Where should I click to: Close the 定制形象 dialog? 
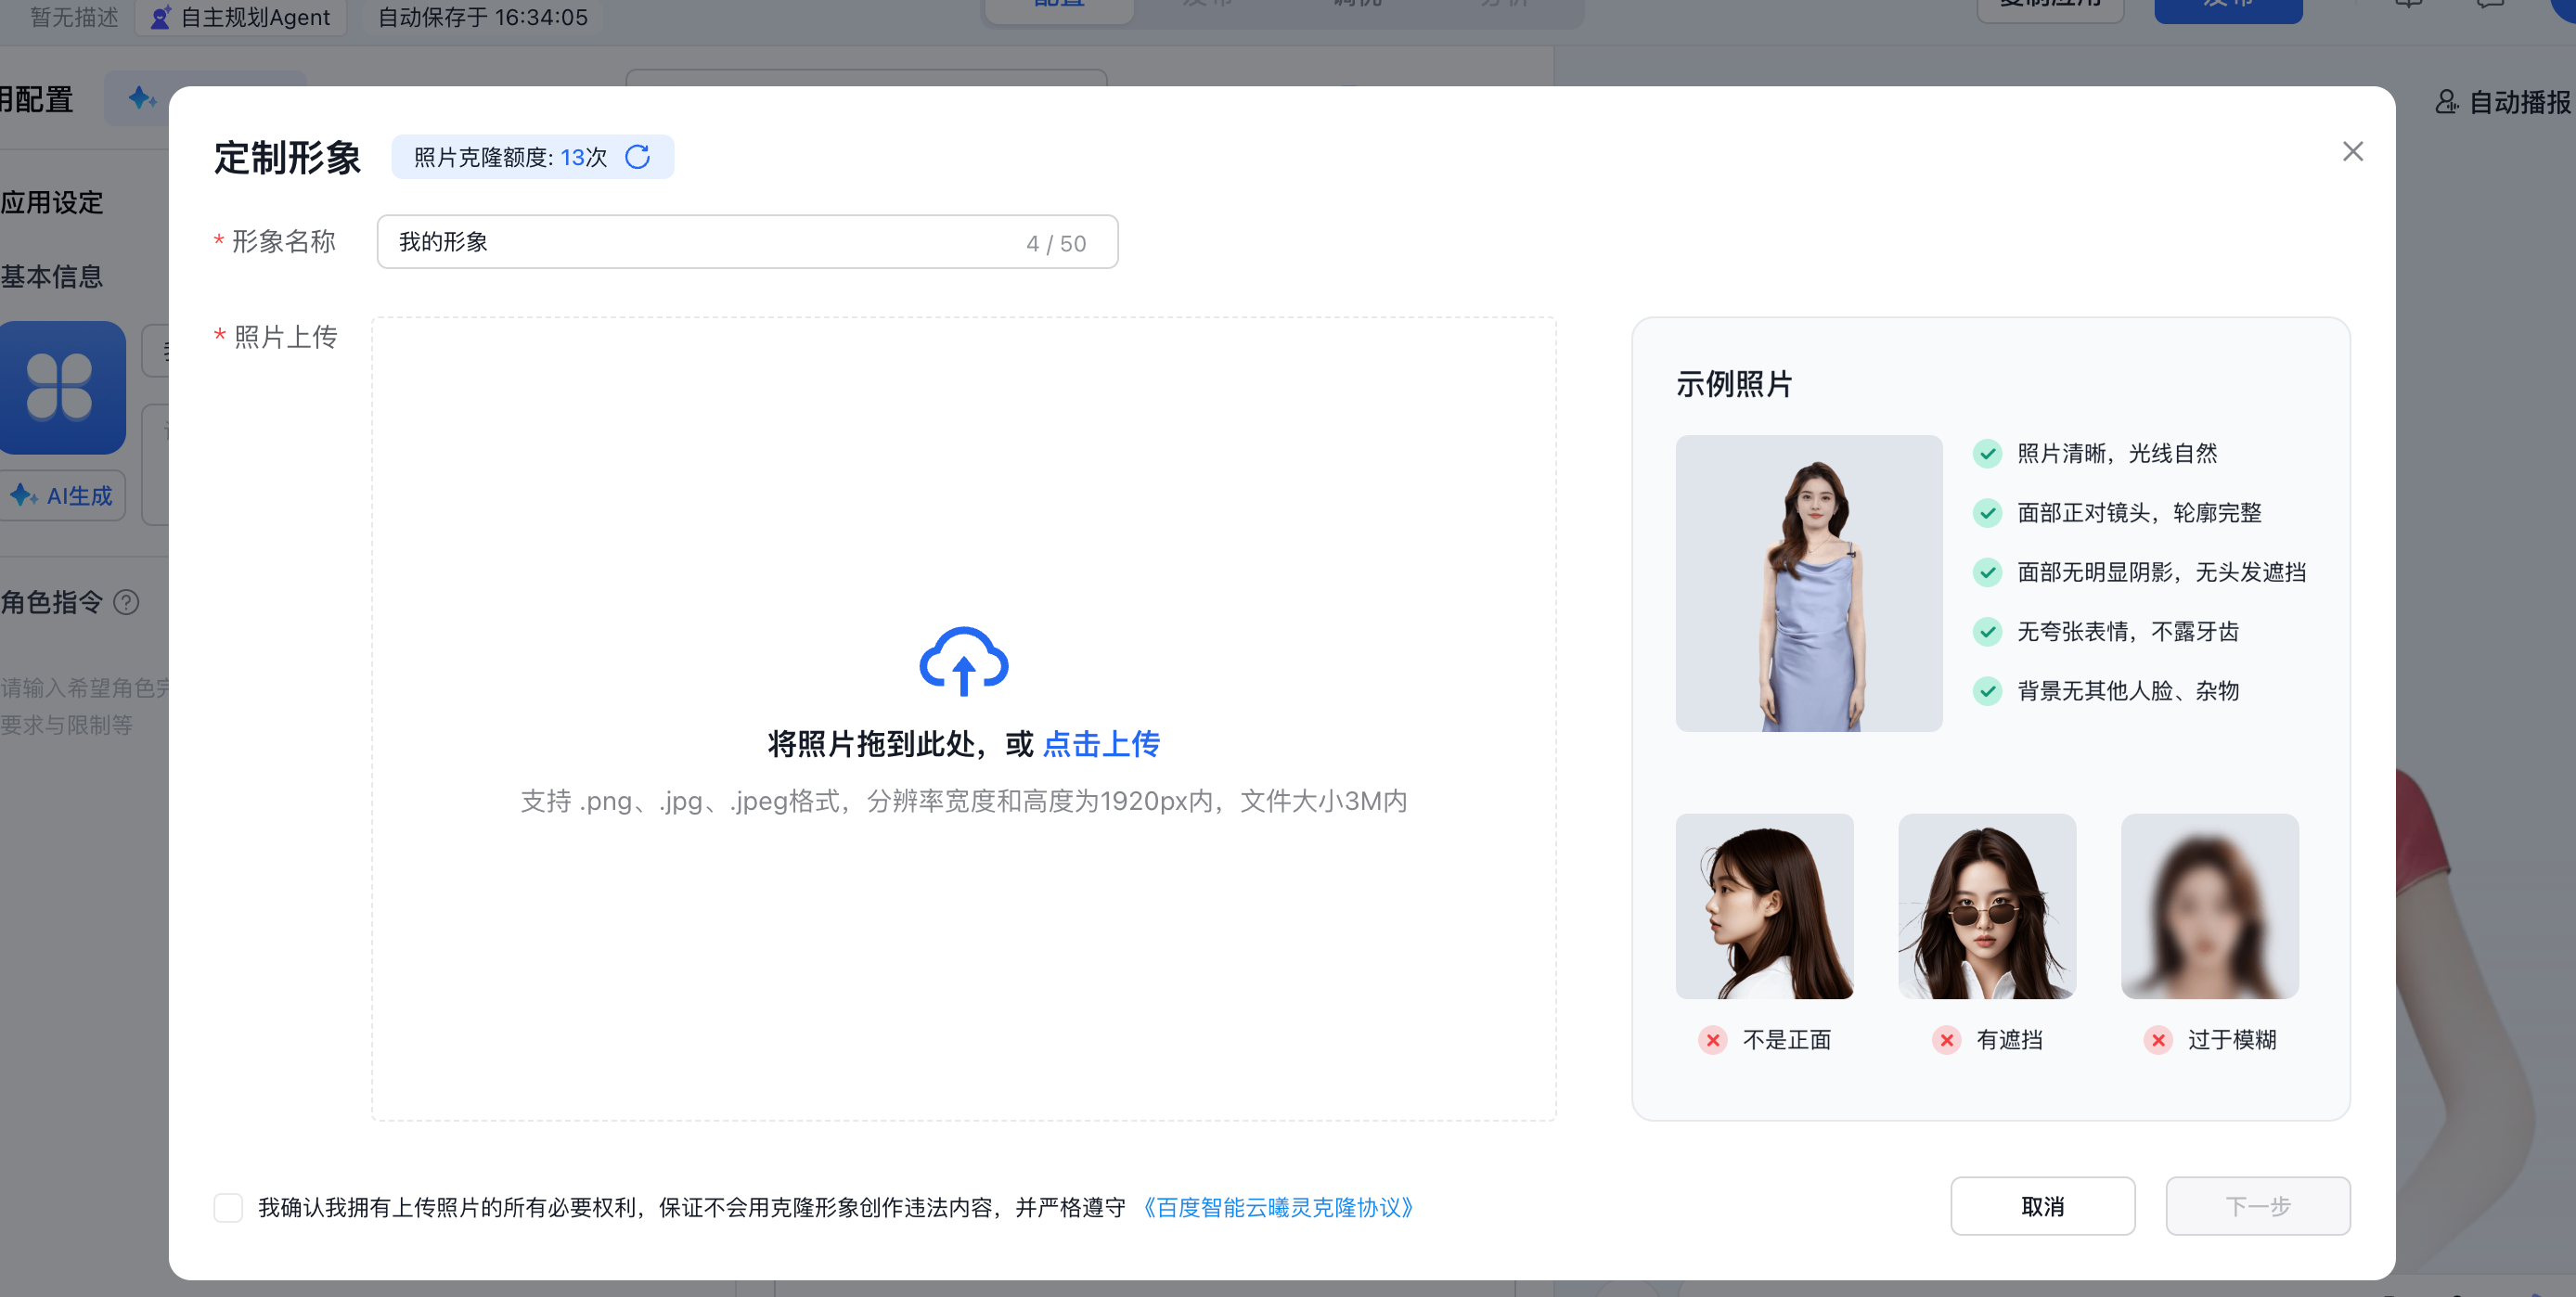click(2352, 151)
